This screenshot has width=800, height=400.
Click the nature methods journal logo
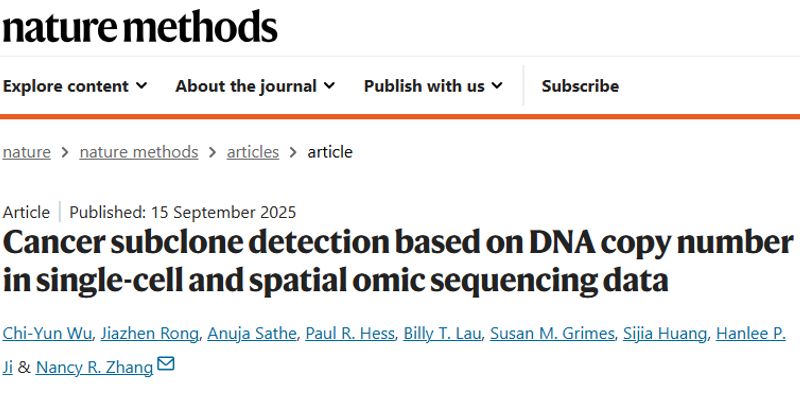click(139, 28)
